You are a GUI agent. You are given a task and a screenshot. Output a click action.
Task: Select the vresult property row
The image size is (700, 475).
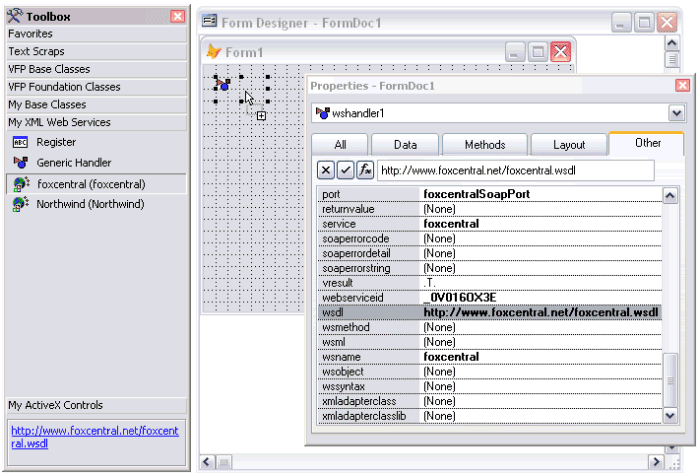pyautogui.click(x=489, y=283)
